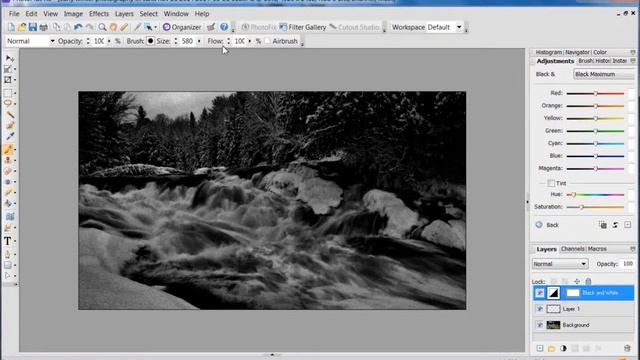Click the Red slider handle
Screen dimensions: 640x360
[596, 93]
